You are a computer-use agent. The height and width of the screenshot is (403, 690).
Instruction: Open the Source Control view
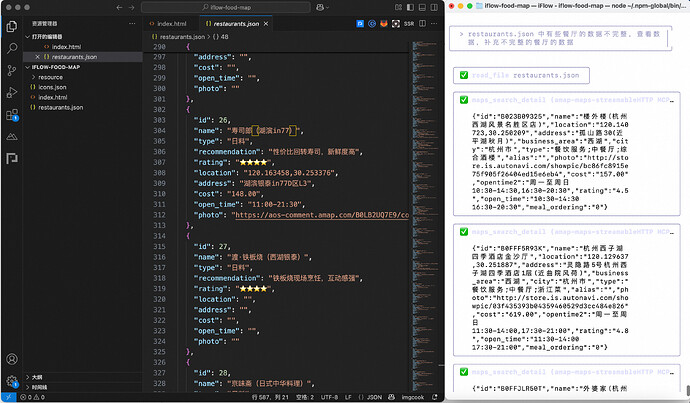(11, 70)
